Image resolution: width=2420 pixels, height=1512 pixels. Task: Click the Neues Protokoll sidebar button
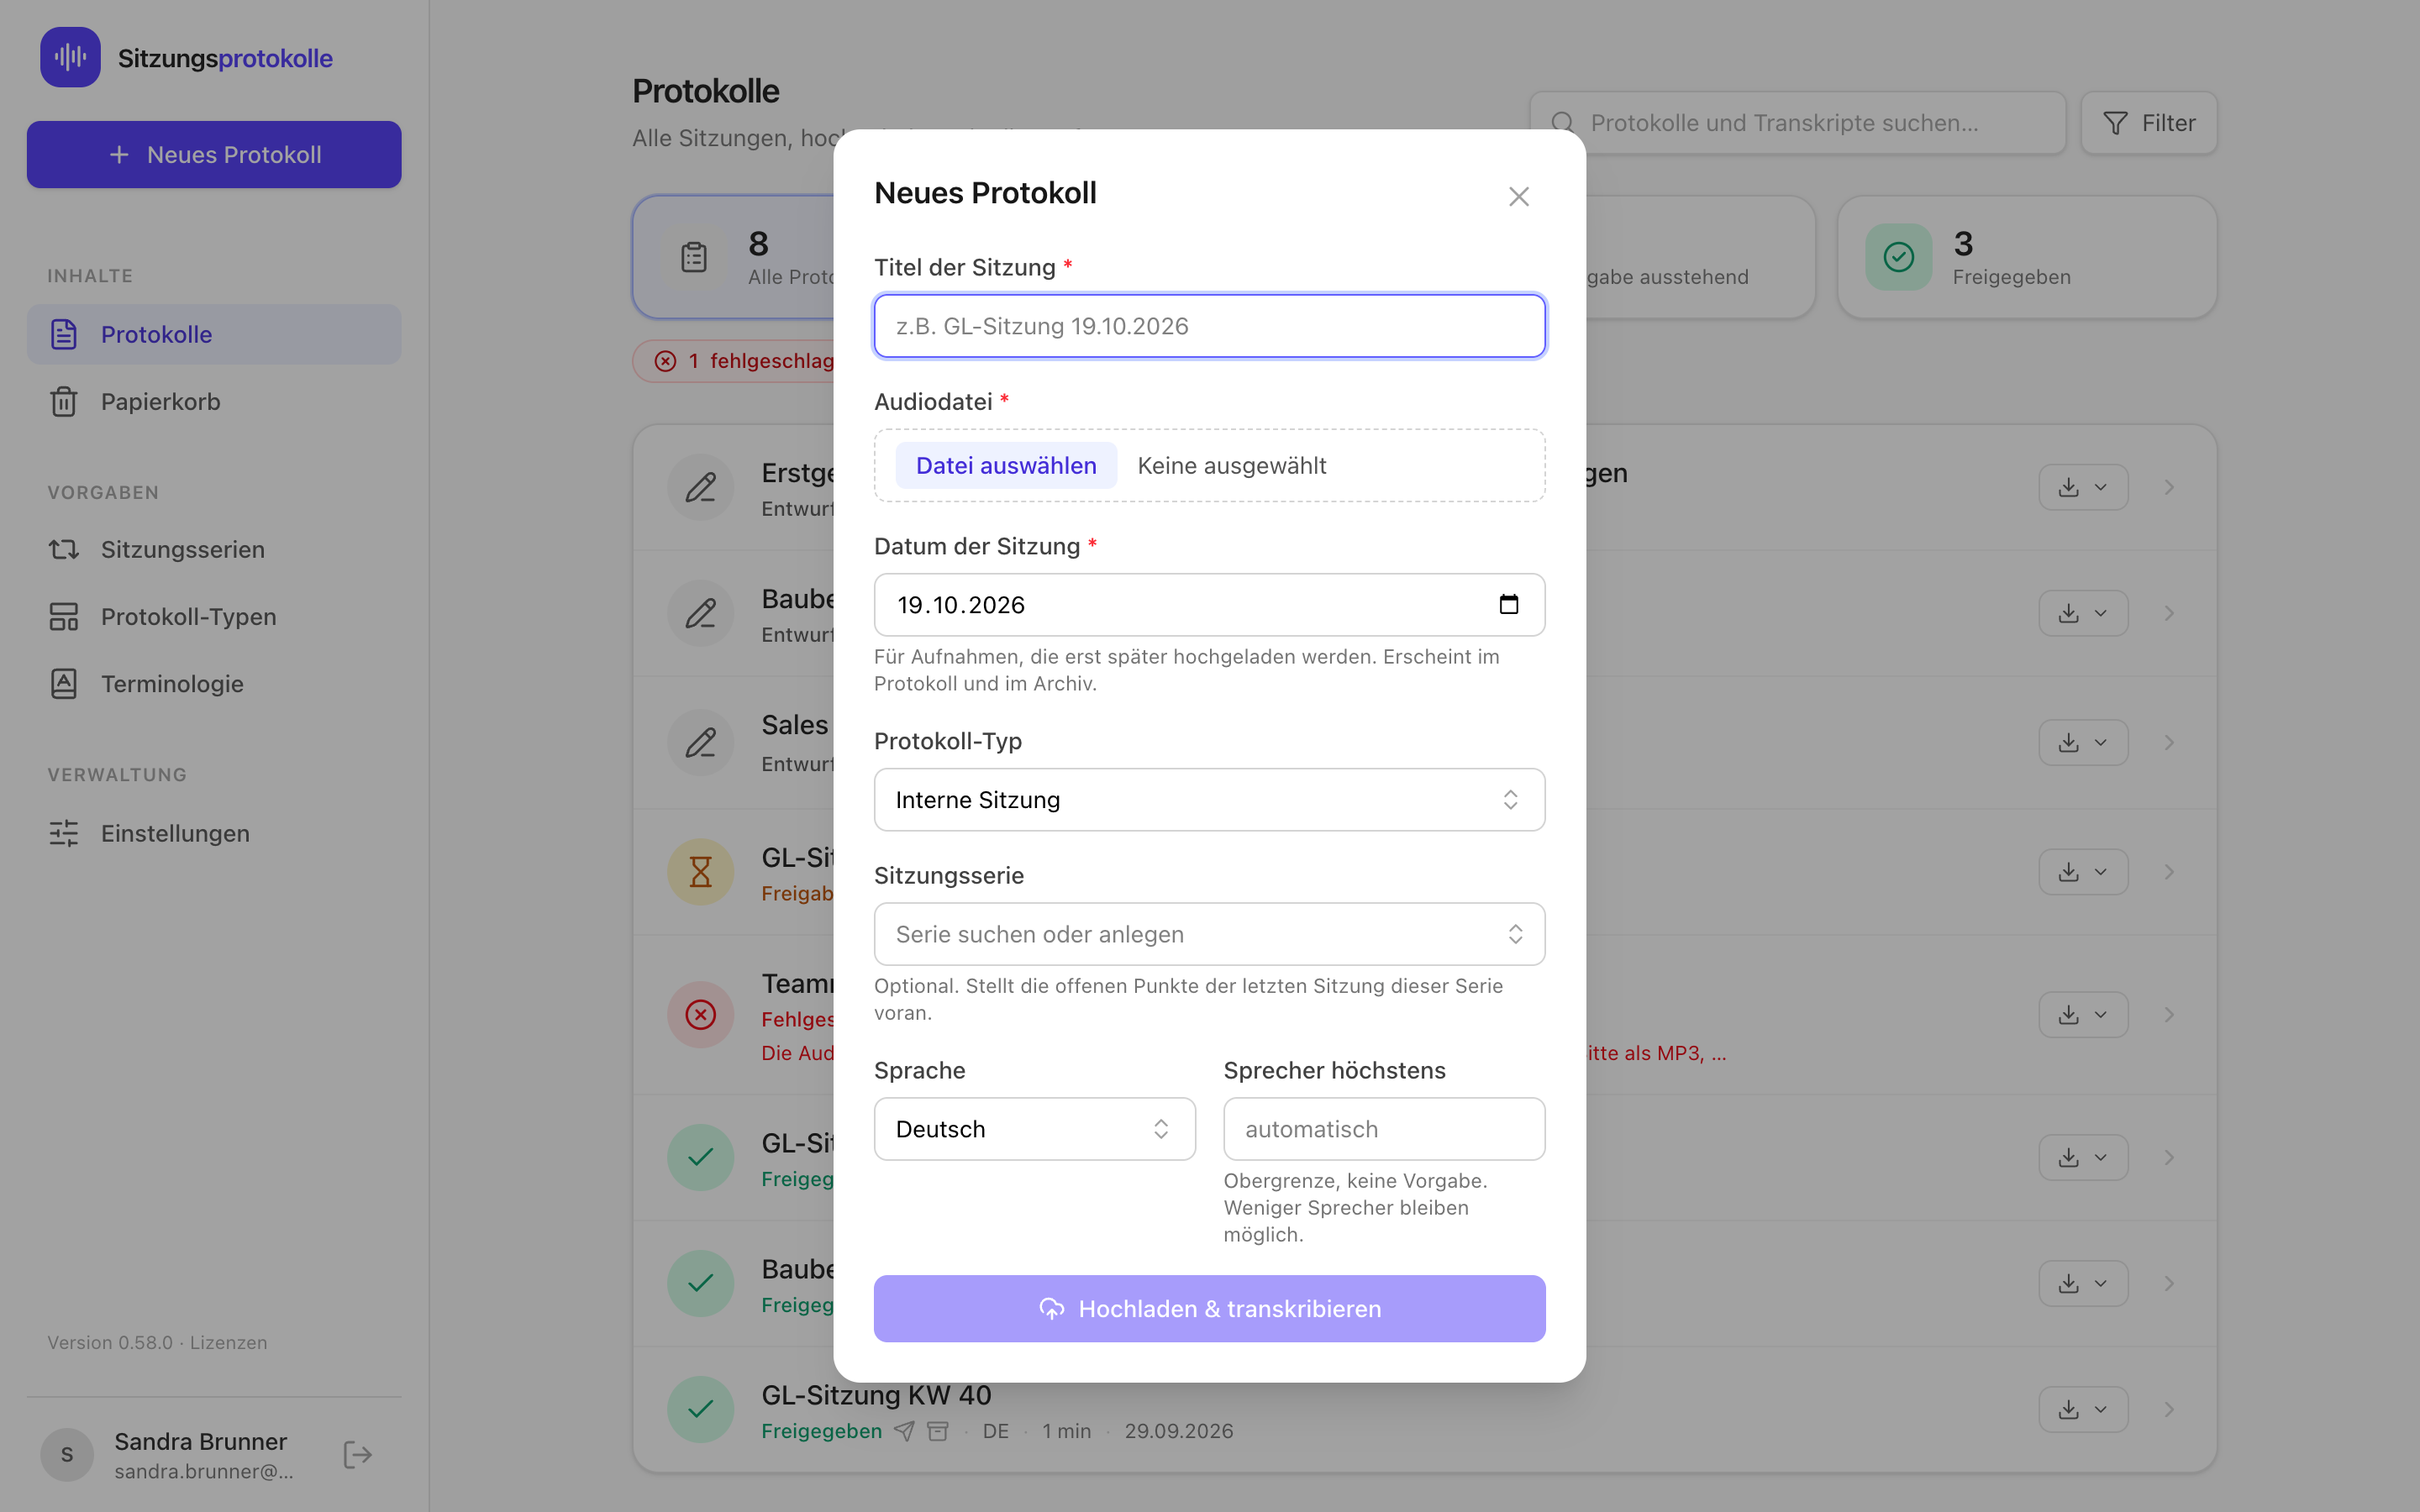(x=214, y=155)
